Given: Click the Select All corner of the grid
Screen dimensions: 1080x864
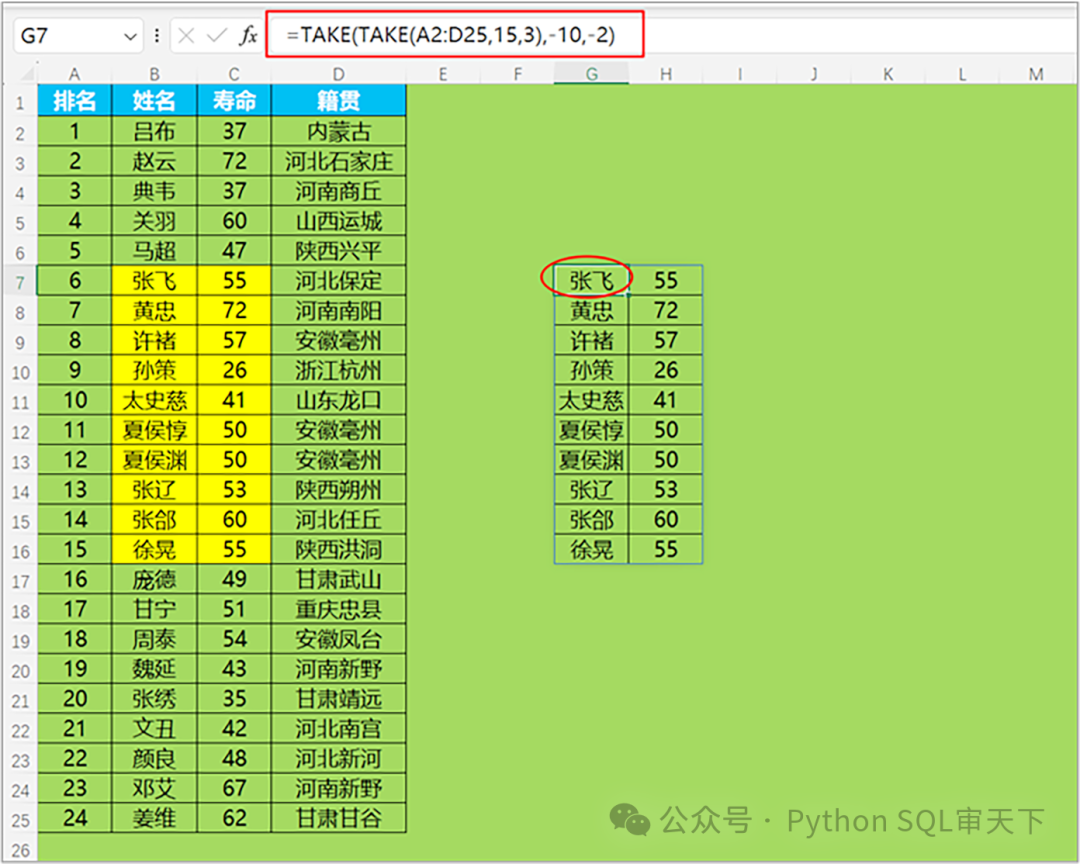Looking at the screenshot, I should pyautogui.click(x=19, y=74).
